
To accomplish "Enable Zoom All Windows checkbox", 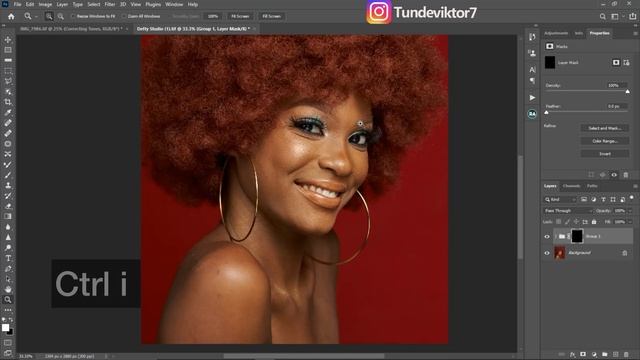I will pos(124,16).
